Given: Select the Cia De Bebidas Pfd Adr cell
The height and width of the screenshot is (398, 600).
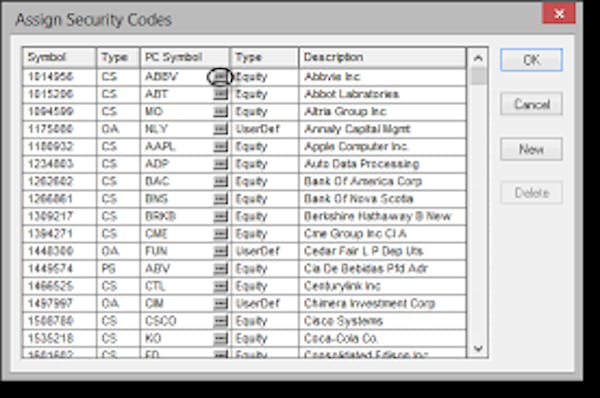Looking at the screenshot, I should pyautogui.click(x=383, y=269).
